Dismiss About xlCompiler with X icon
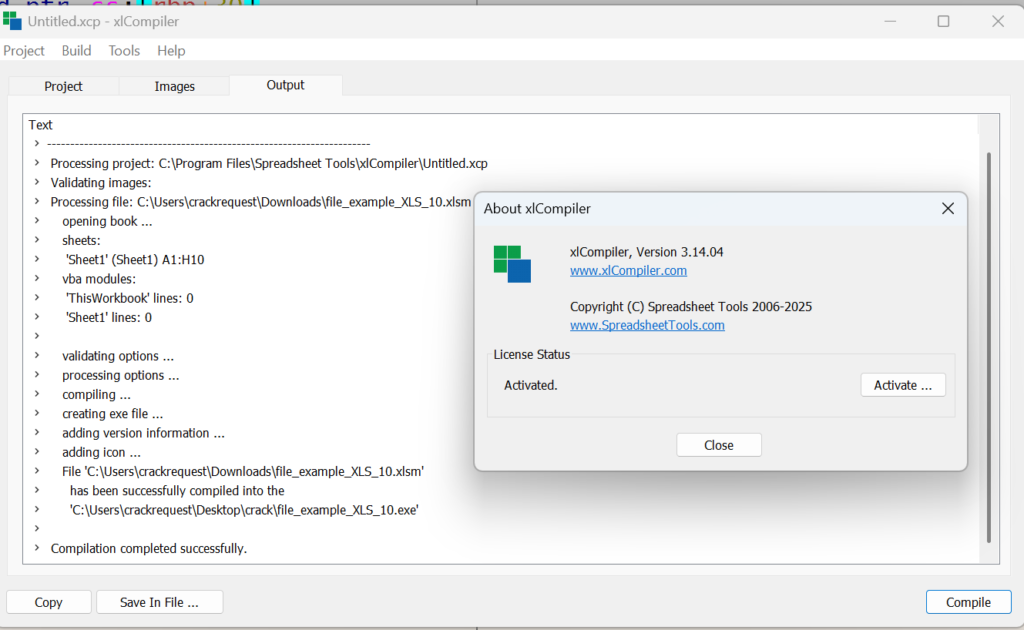Viewport: 1024px width, 630px height. click(x=948, y=208)
